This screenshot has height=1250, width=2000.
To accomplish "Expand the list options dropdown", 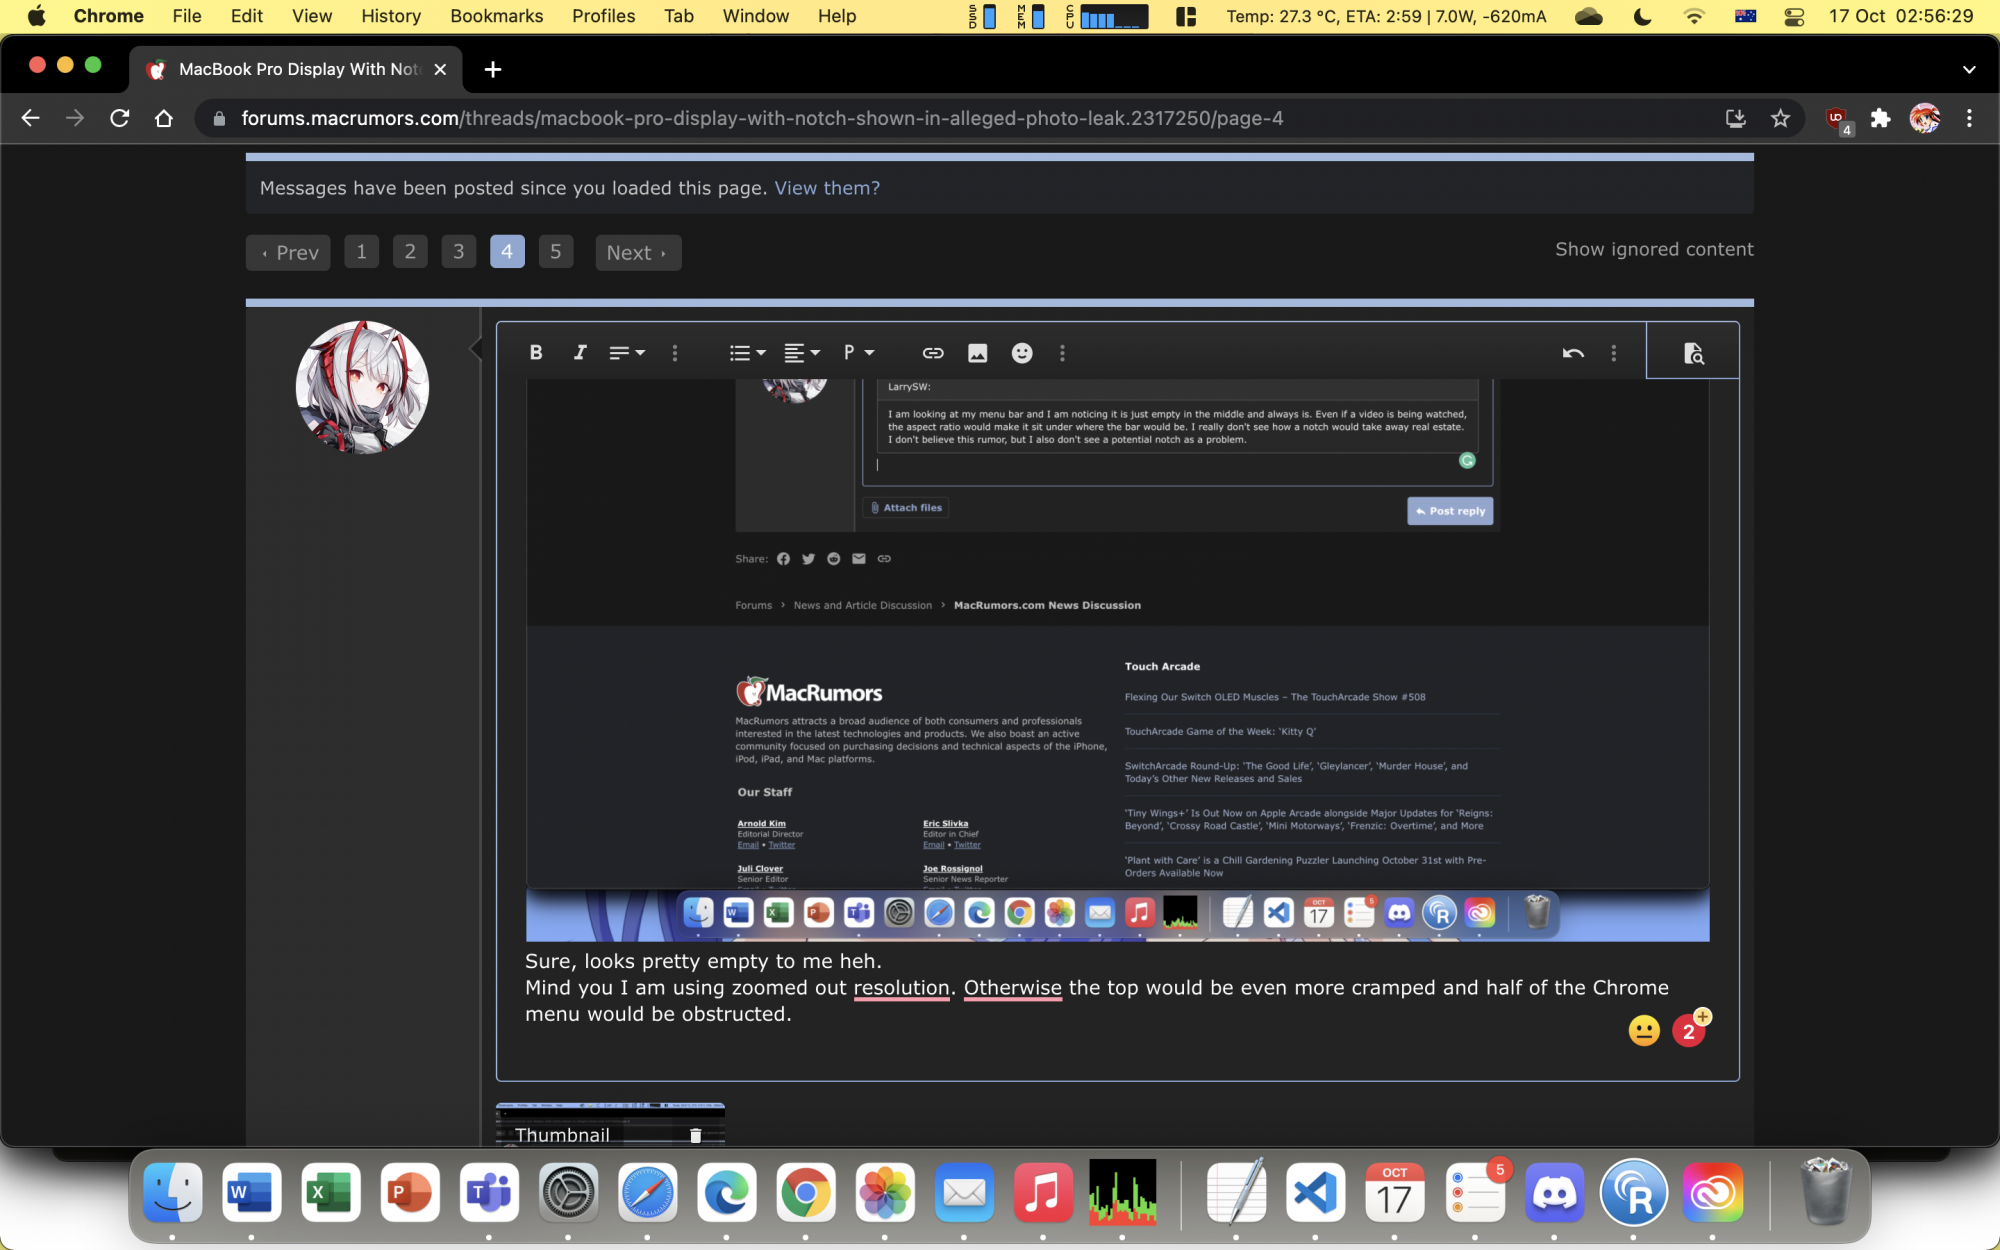I will point(747,352).
